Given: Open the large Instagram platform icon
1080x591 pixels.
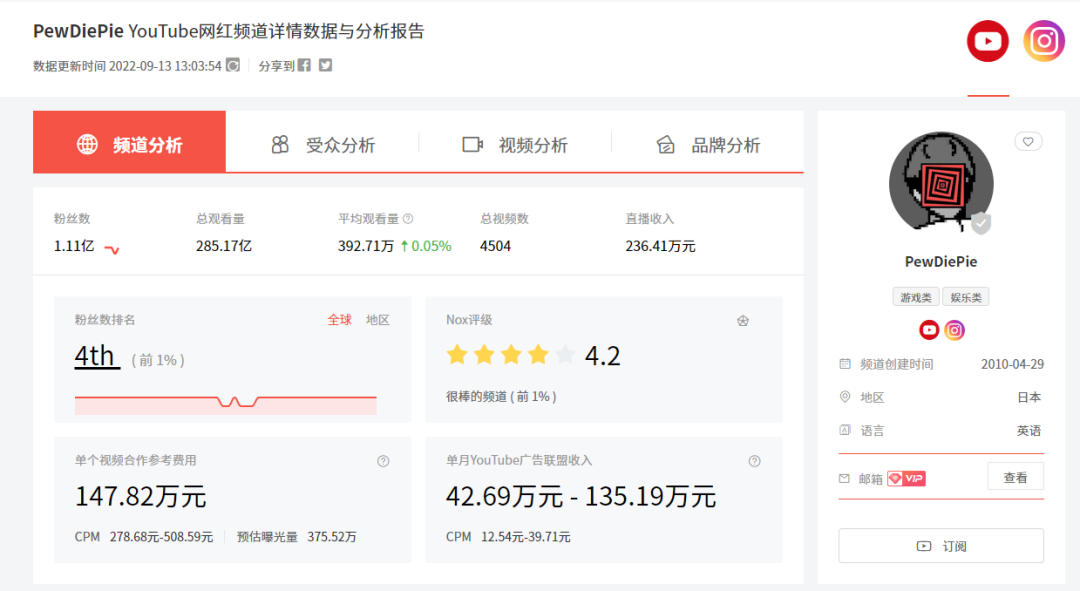Looking at the screenshot, I should point(1044,41).
